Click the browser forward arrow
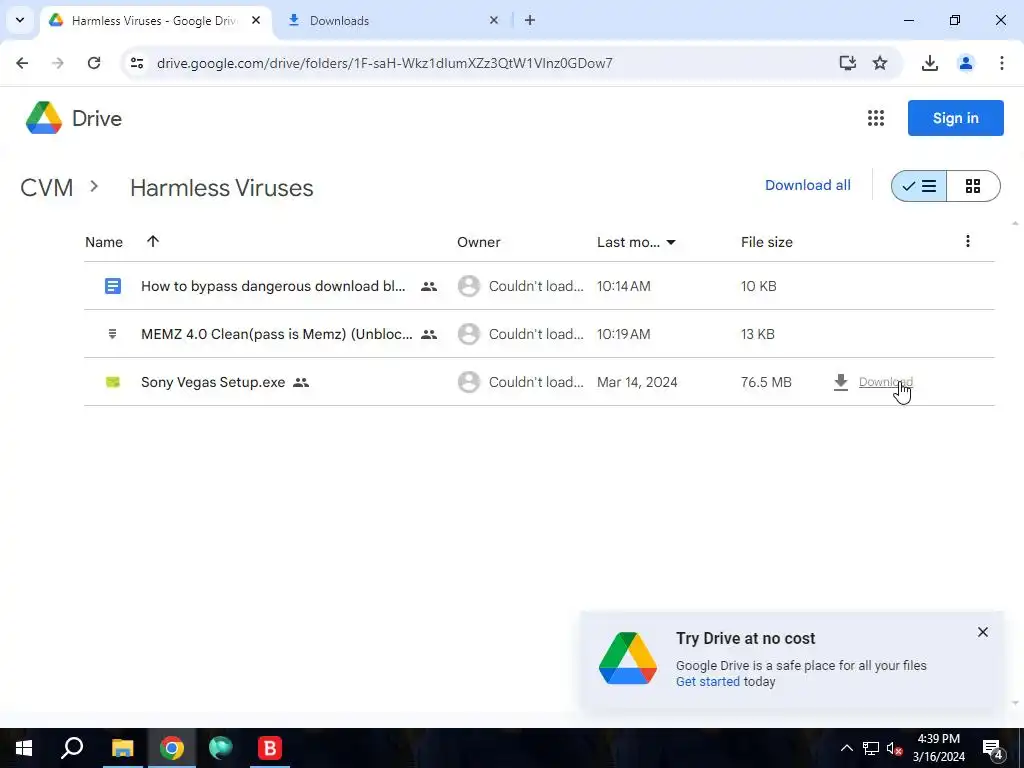 (x=58, y=63)
